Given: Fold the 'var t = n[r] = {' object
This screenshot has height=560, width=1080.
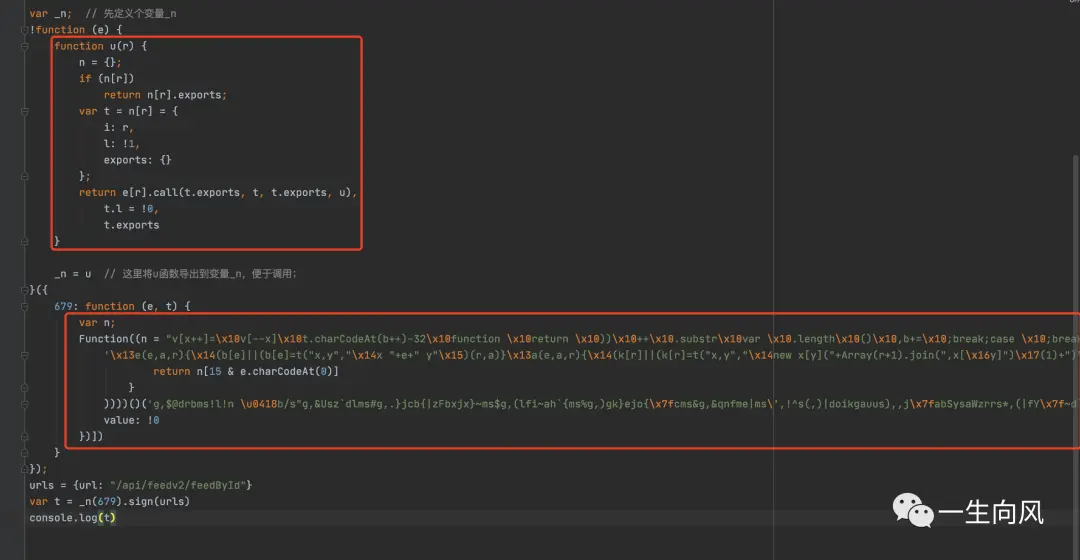Looking at the screenshot, I should click(x=24, y=111).
